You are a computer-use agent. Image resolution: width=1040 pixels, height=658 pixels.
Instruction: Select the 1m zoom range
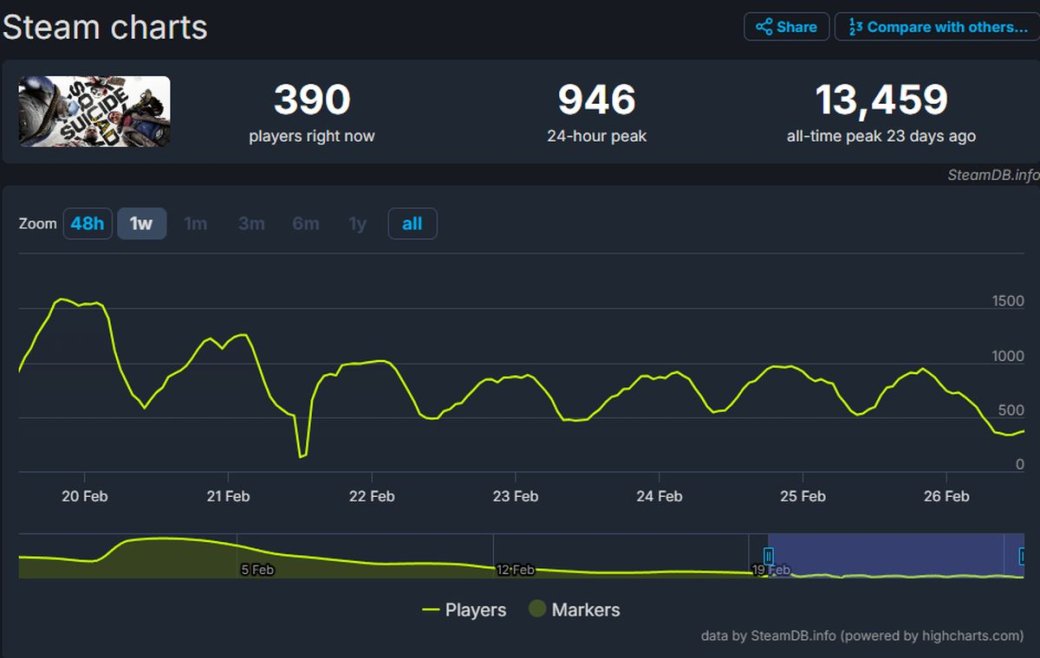(x=196, y=224)
